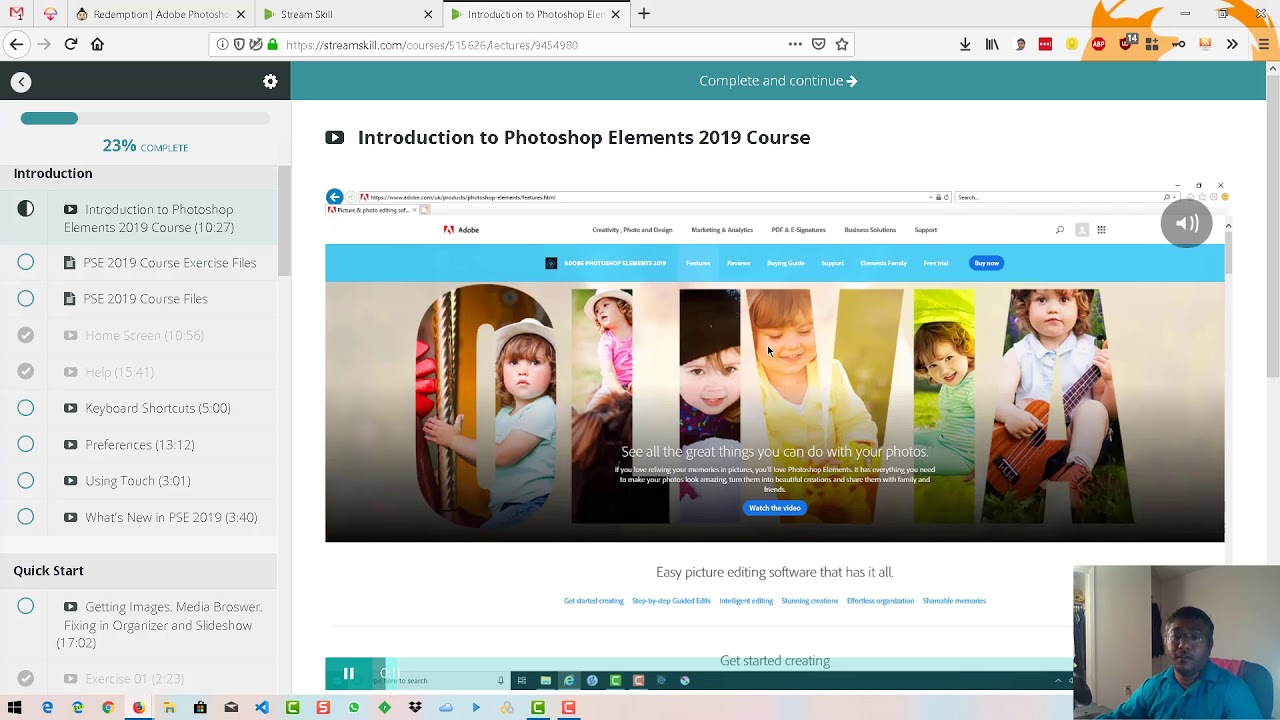Viewport: 1280px width, 720px height.
Task: Toggle completion circle for Getting Images lecture
Action: click(26, 606)
